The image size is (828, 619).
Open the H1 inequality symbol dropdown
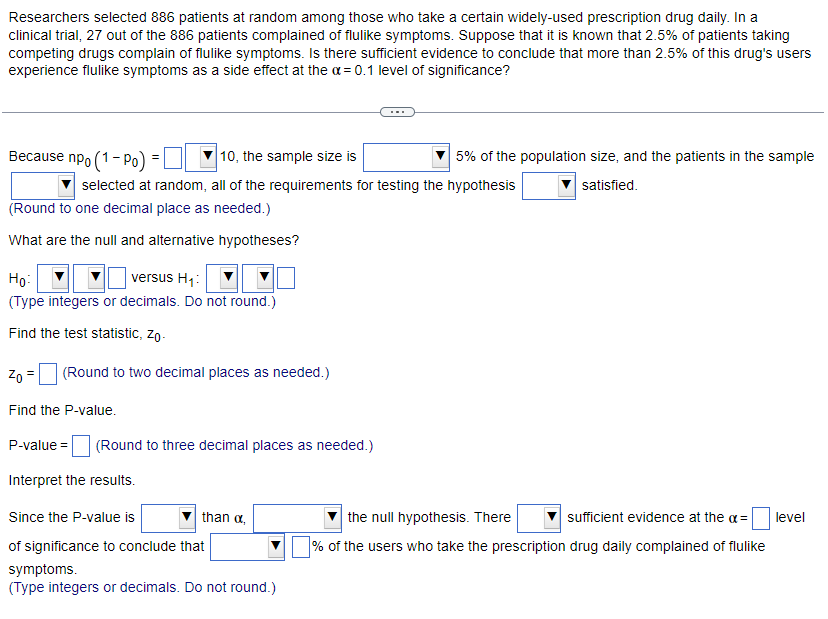(260, 277)
